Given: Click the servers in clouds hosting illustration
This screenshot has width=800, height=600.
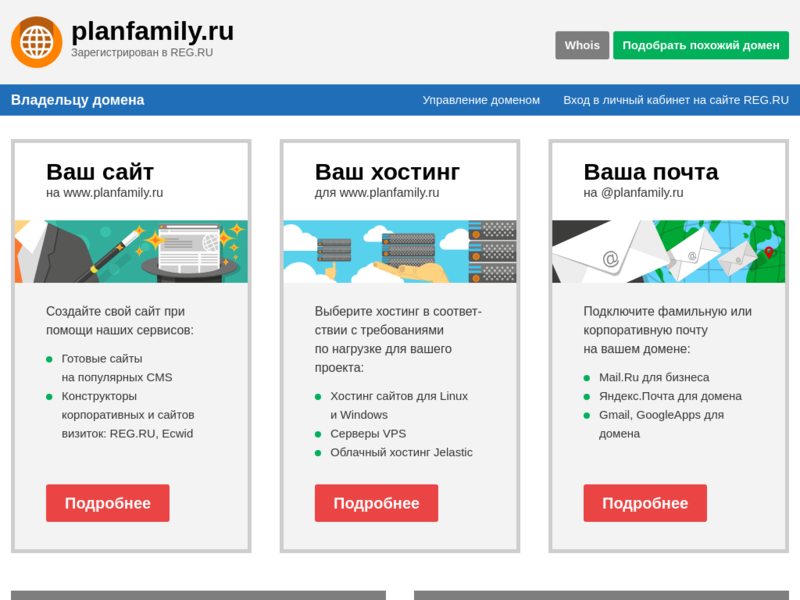Looking at the screenshot, I should coord(400,252).
